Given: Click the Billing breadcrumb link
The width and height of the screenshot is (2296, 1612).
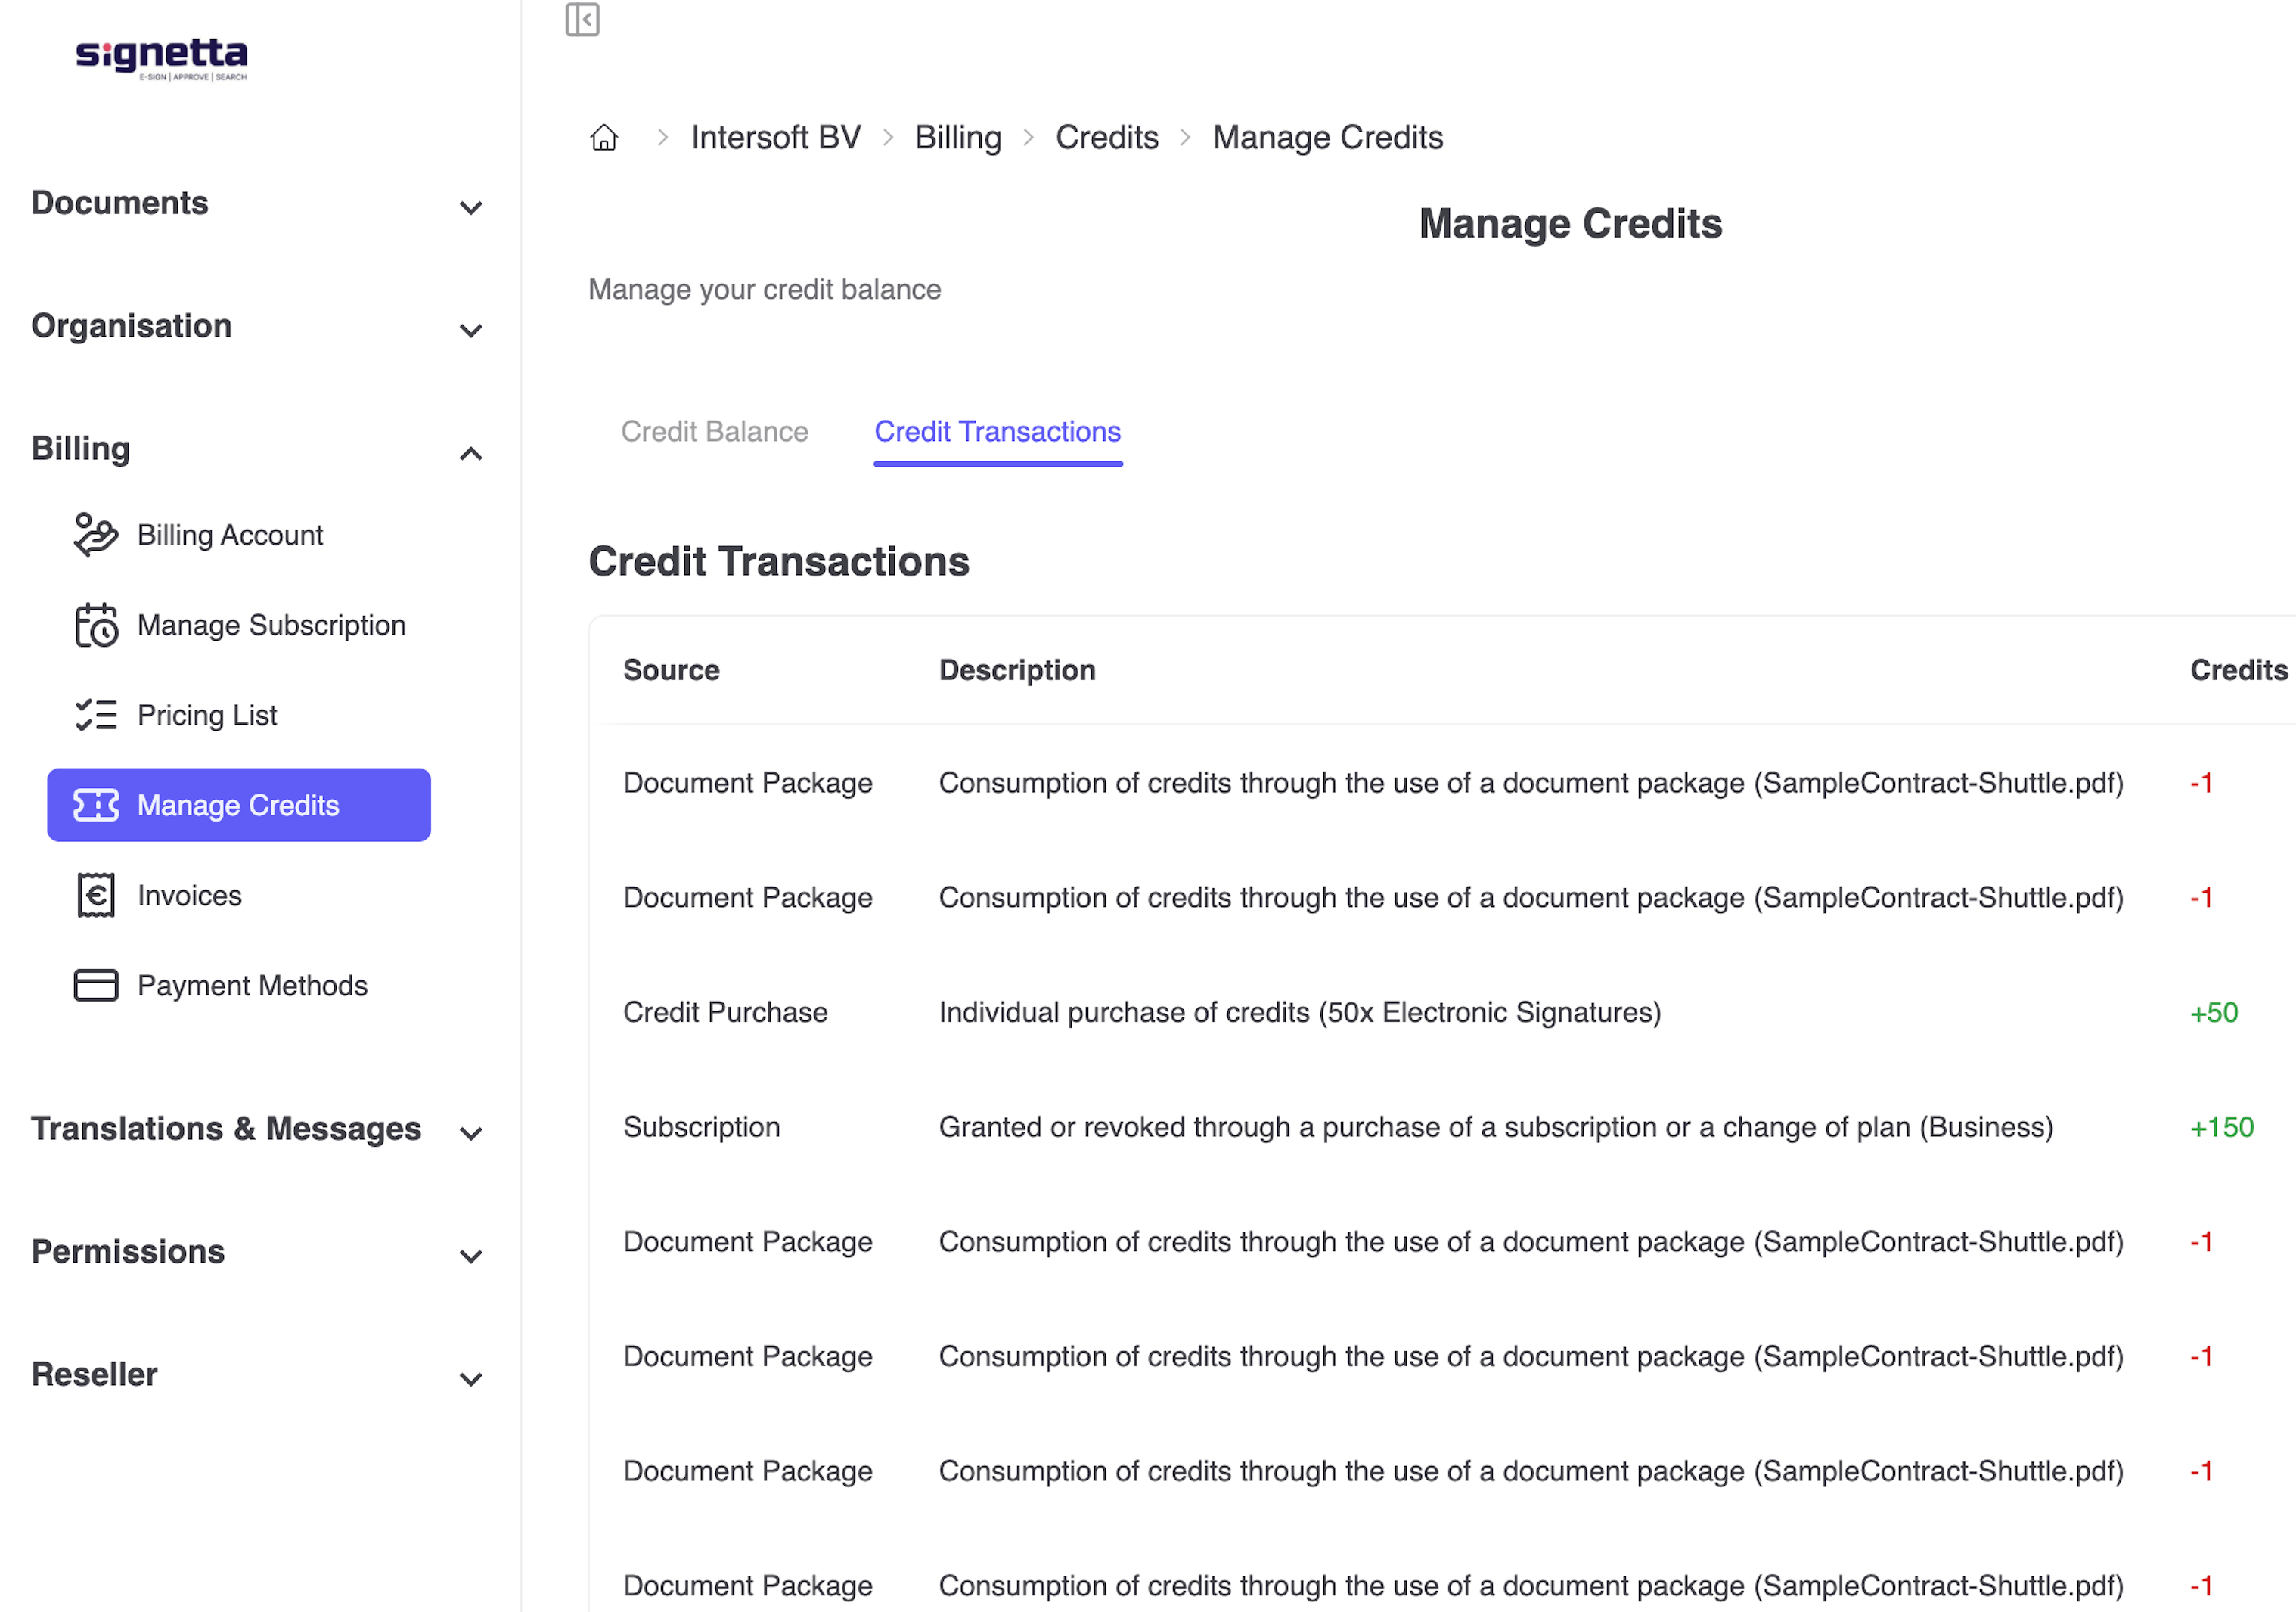Looking at the screenshot, I should tap(958, 138).
